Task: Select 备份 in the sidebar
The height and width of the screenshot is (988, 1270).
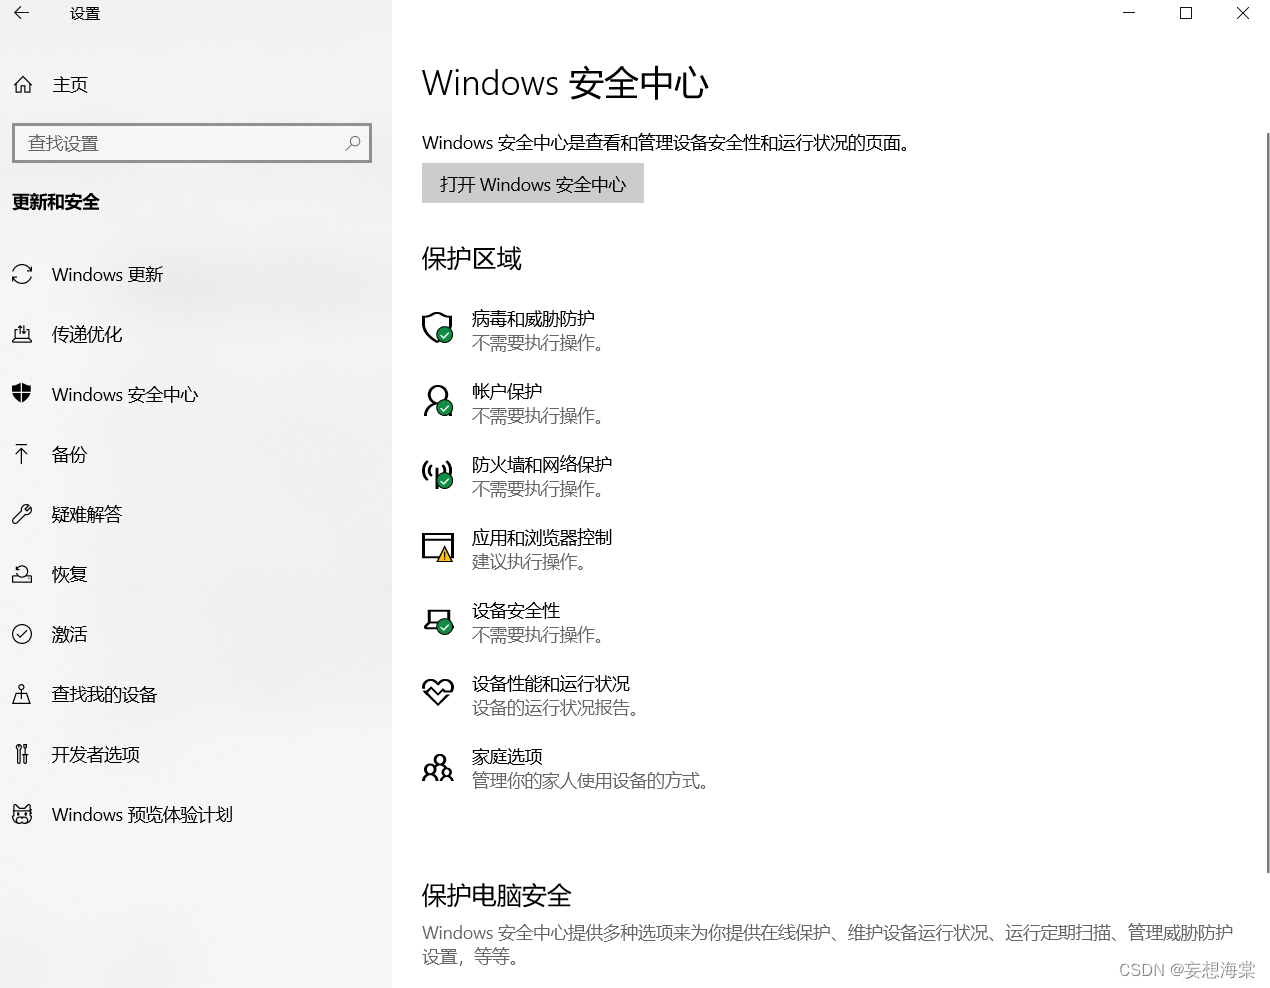Action: pyautogui.click(x=70, y=454)
